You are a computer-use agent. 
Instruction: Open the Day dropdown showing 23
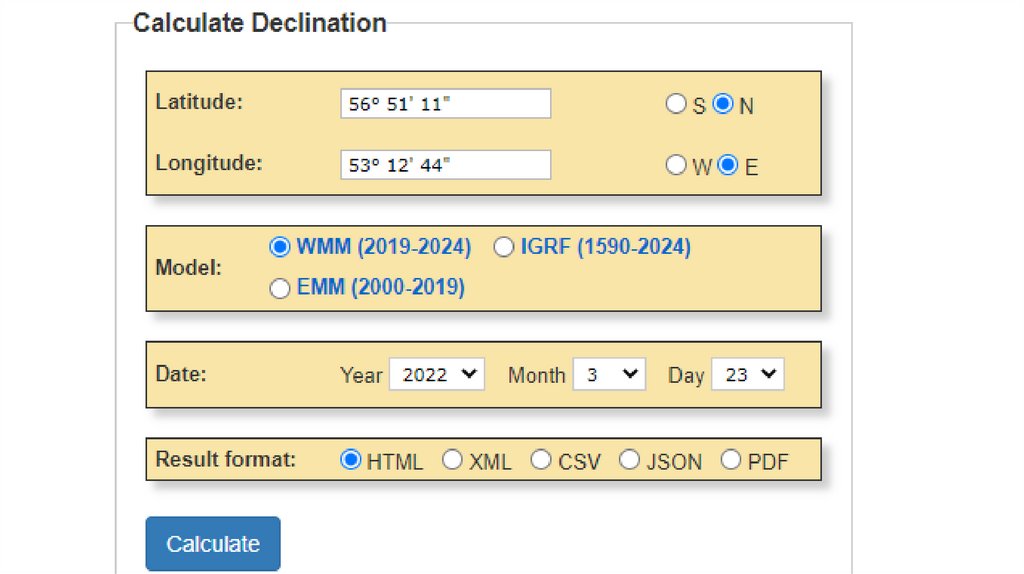coord(747,375)
